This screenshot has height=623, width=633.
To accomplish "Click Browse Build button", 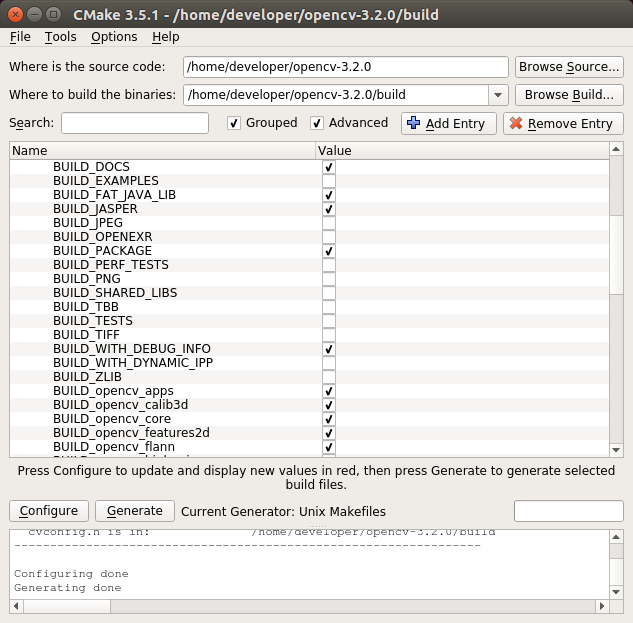I will [569, 94].
